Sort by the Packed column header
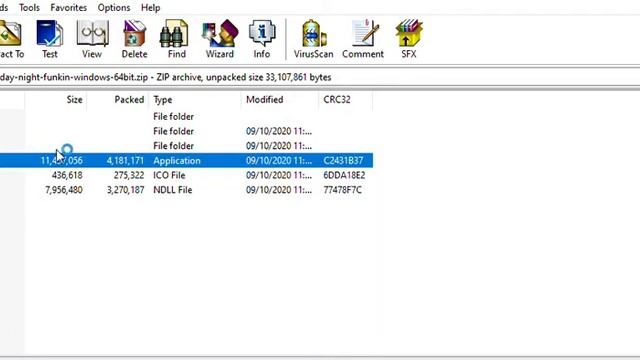This screenshot has width=640, height=360. point(129,100)
